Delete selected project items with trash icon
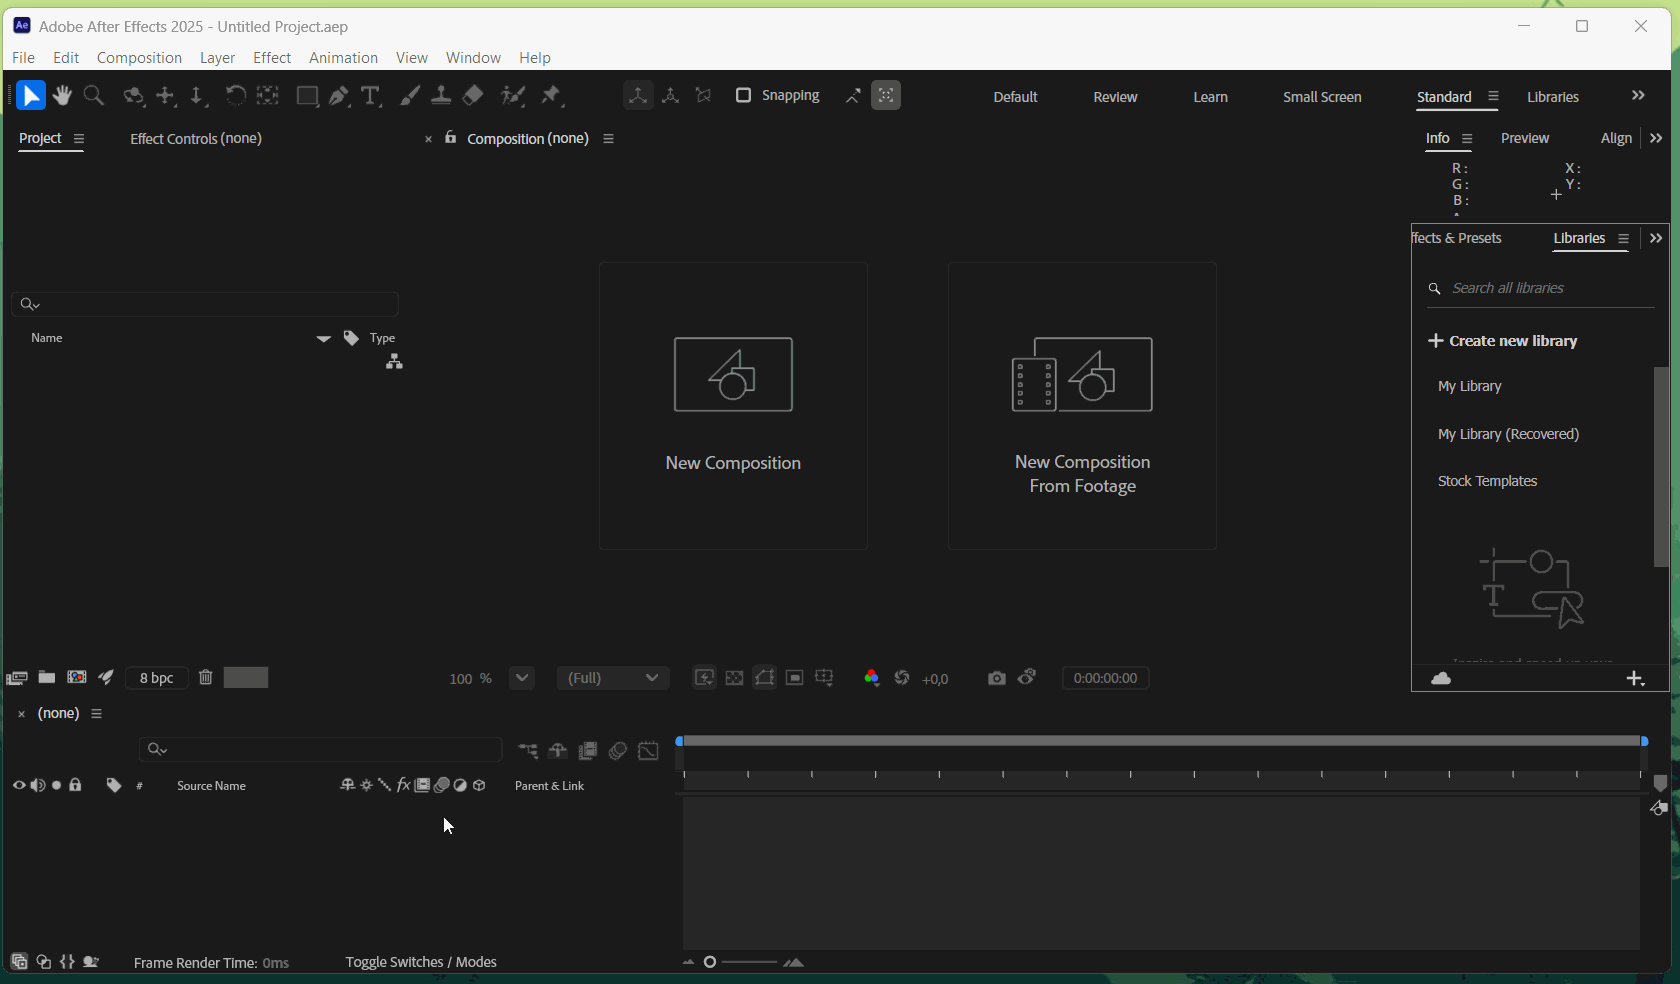 (206, 678)
